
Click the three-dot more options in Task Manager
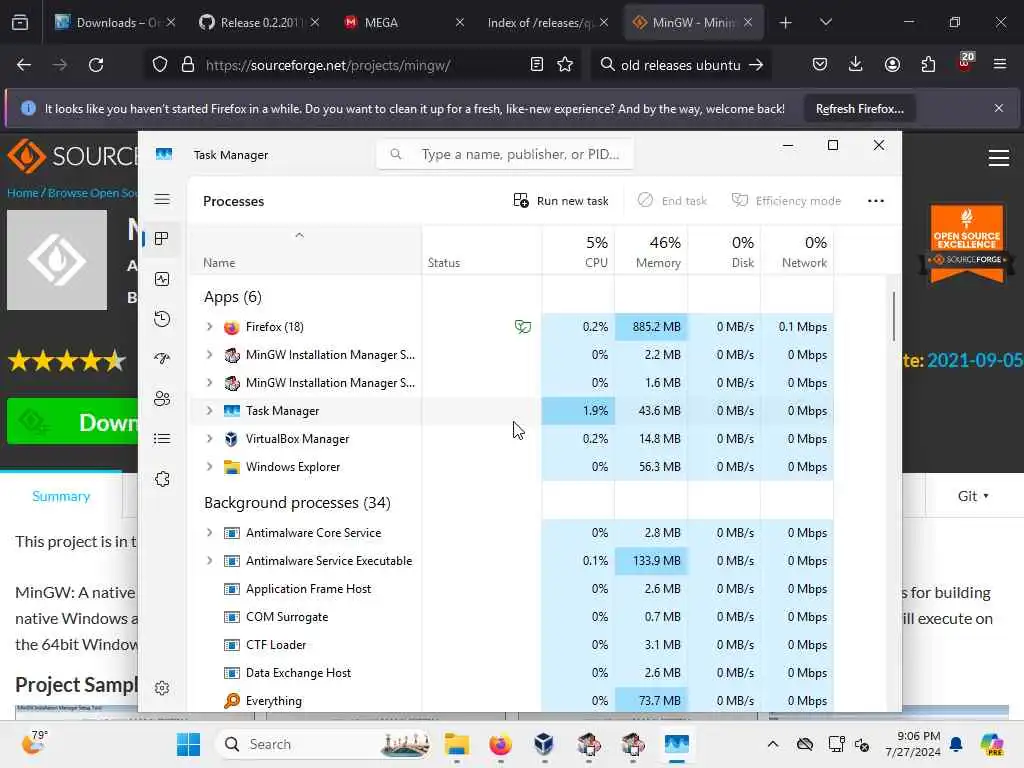pos(876,200)
